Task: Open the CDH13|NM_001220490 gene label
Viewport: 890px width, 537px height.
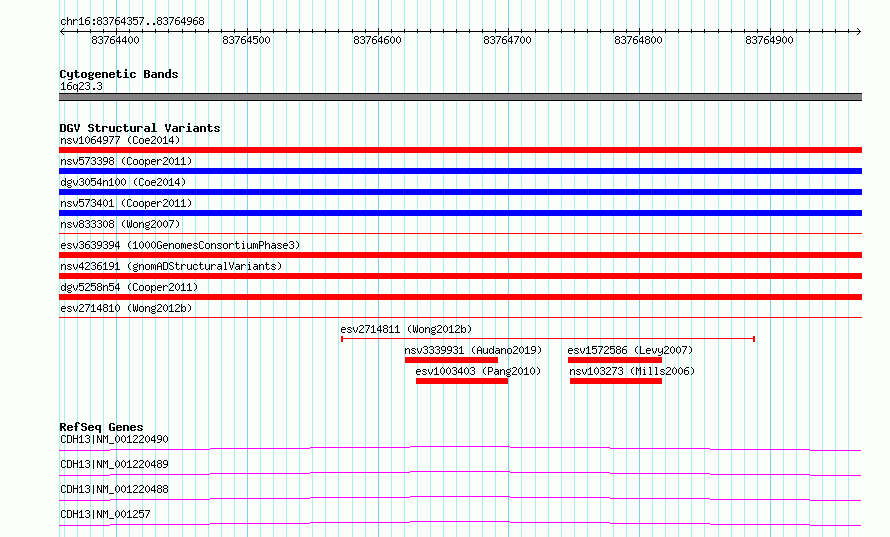Action: pos(114,439)
